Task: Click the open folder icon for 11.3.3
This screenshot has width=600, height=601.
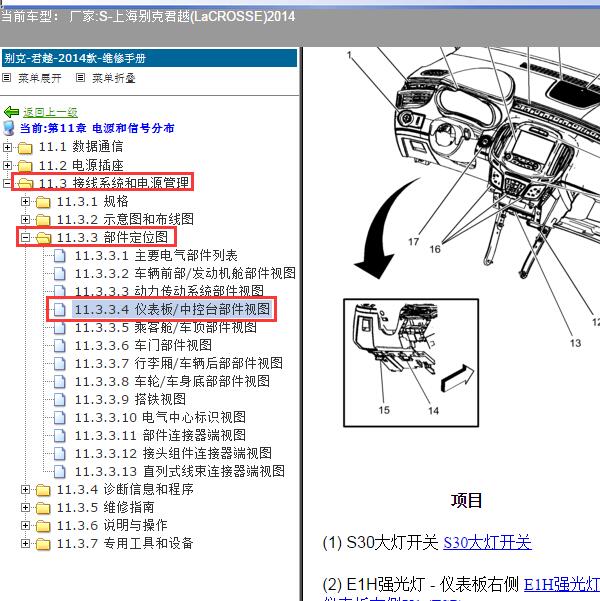Action: click(x=44, y=238)
